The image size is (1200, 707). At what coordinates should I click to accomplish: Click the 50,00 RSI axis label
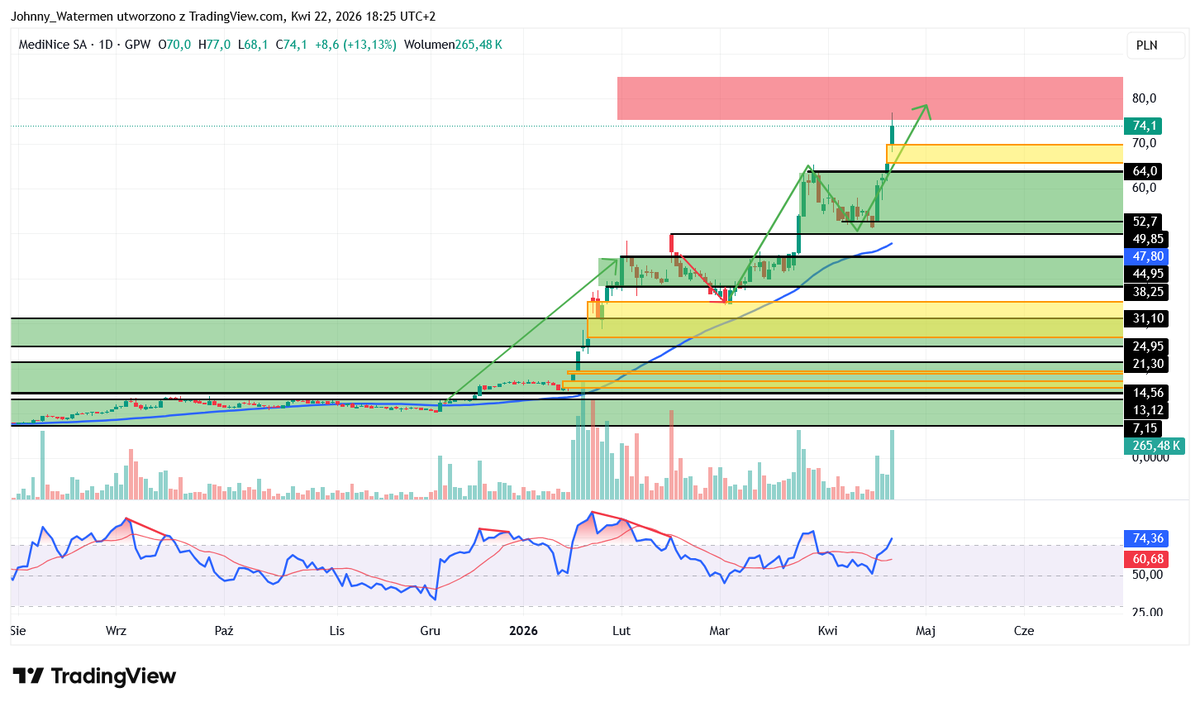click(x=1147, y=575)
